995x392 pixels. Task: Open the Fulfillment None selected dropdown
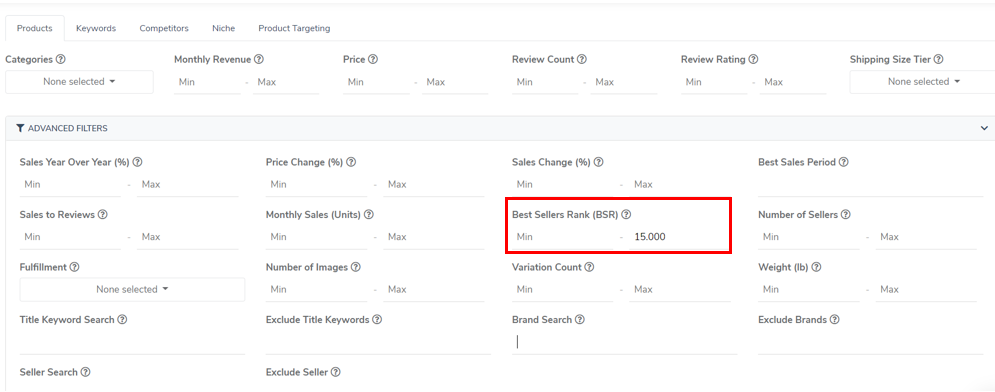pos(132,289)
